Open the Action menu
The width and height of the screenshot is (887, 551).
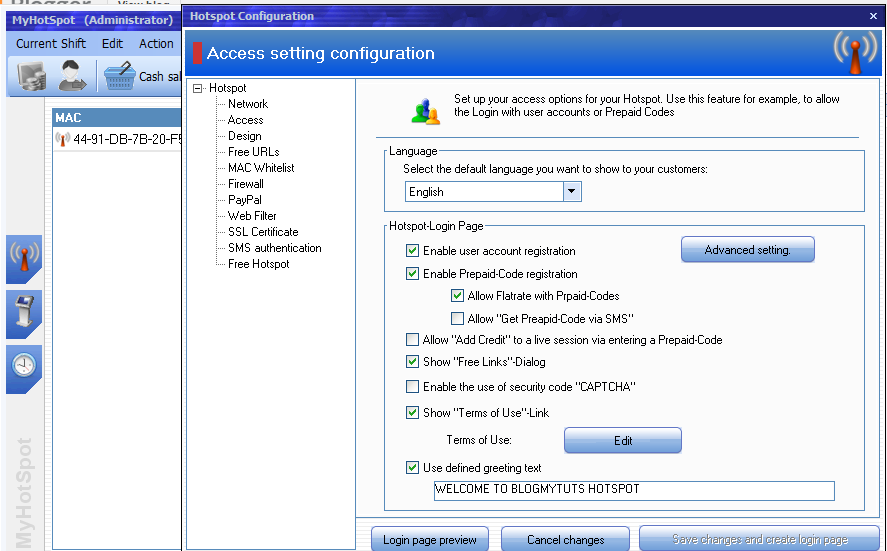(156, 44)
